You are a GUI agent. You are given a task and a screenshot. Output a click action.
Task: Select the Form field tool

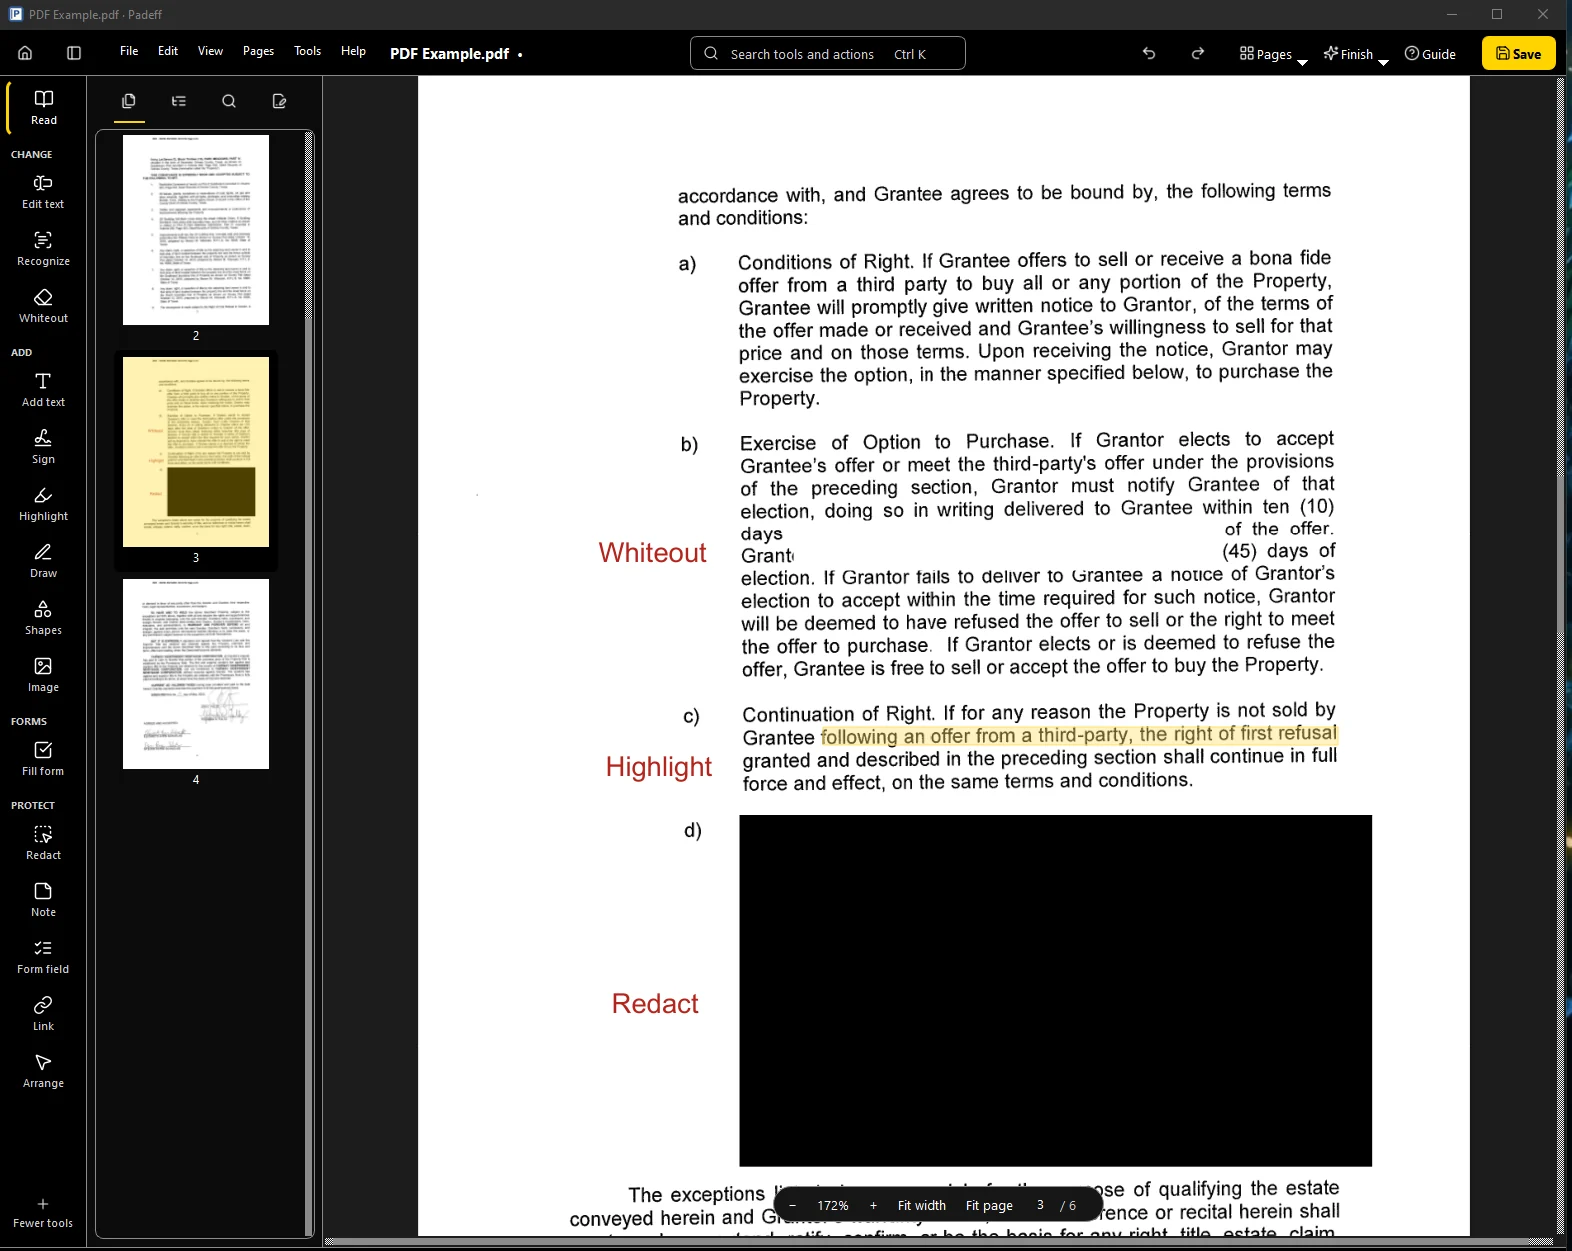(x=43, y=957)
